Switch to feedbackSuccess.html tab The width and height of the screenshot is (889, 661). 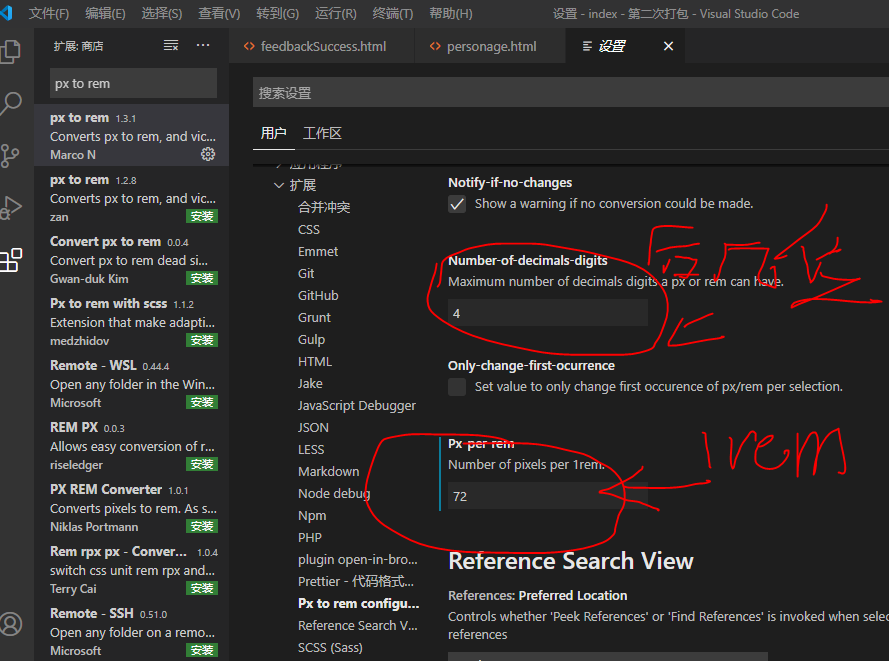tap(322, 46)
